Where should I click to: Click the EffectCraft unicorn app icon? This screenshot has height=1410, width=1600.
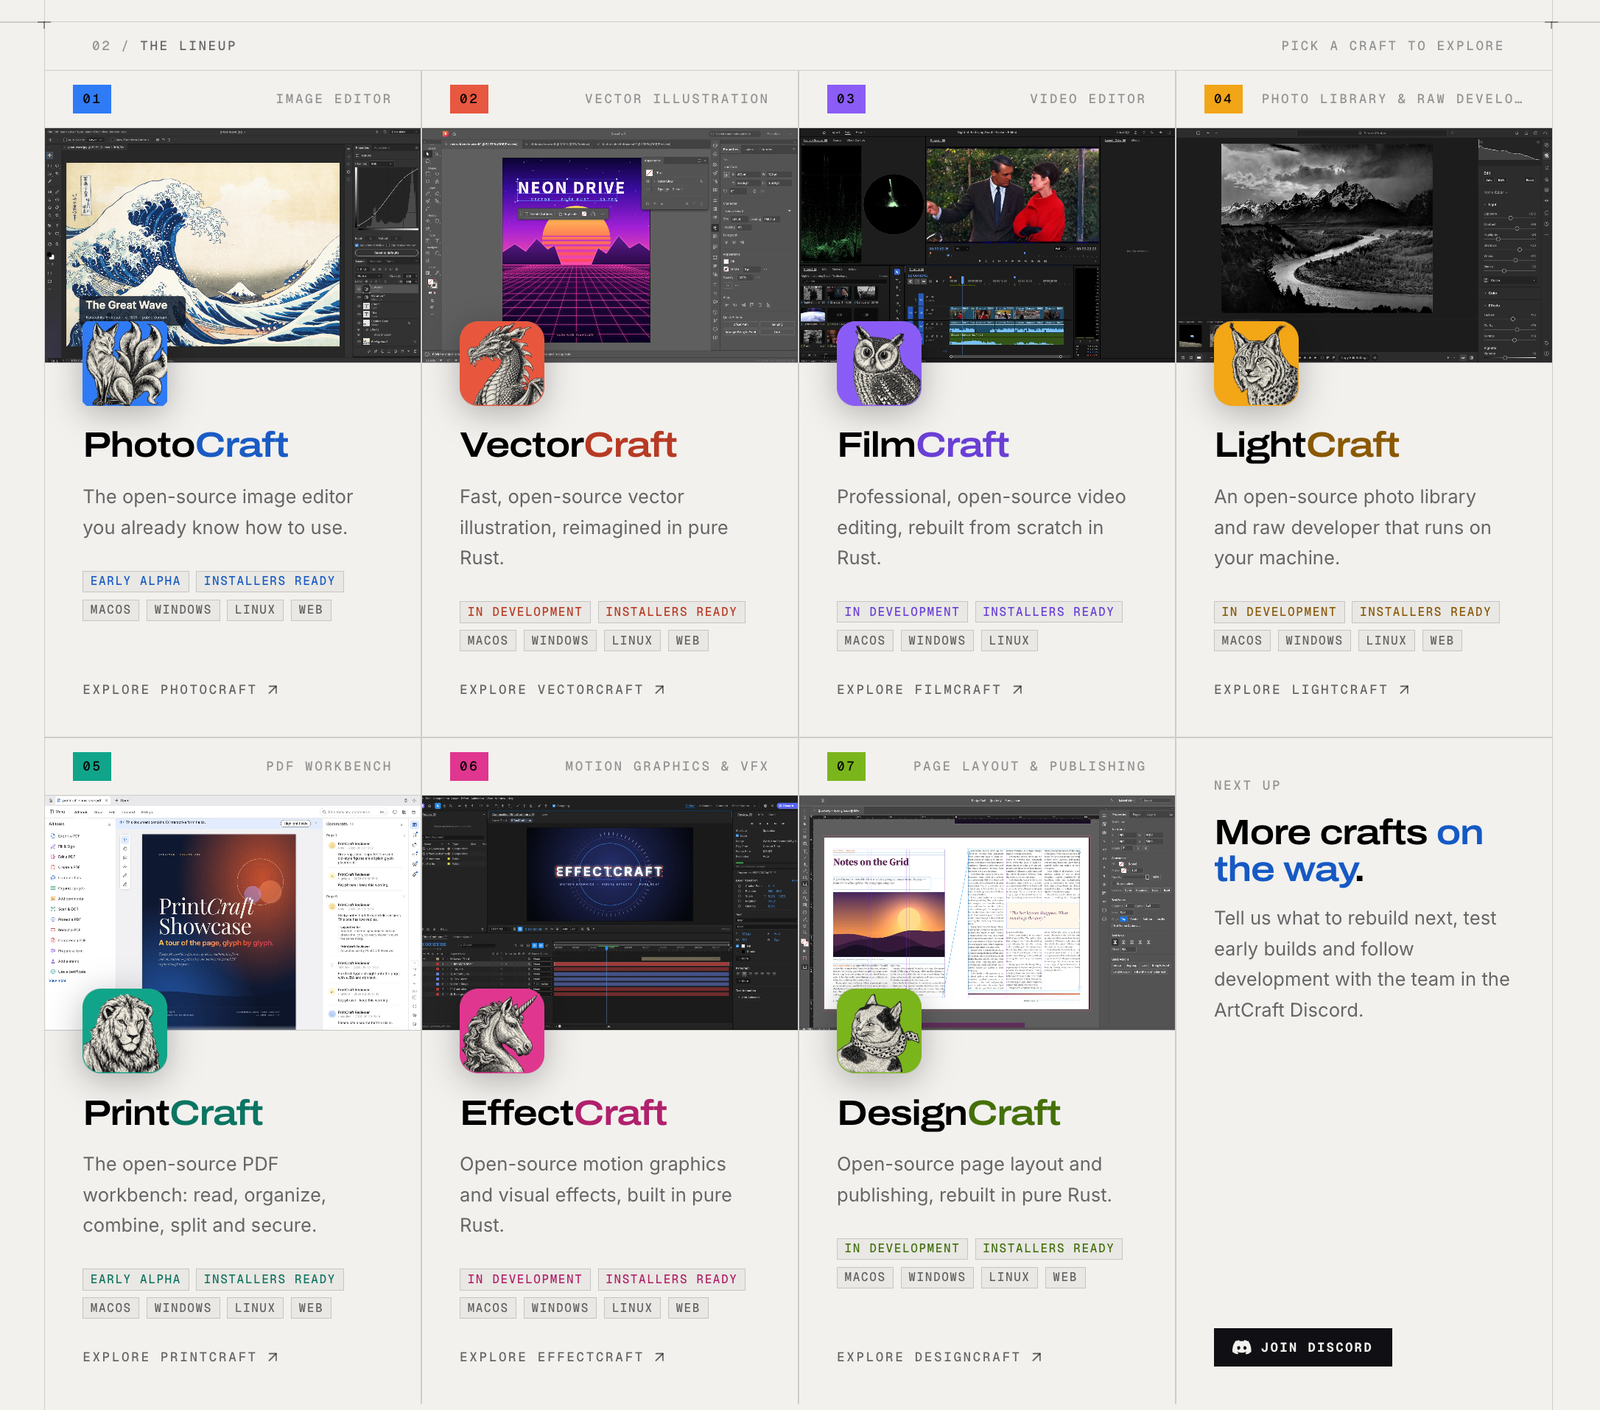click(x=502, y=1031)
